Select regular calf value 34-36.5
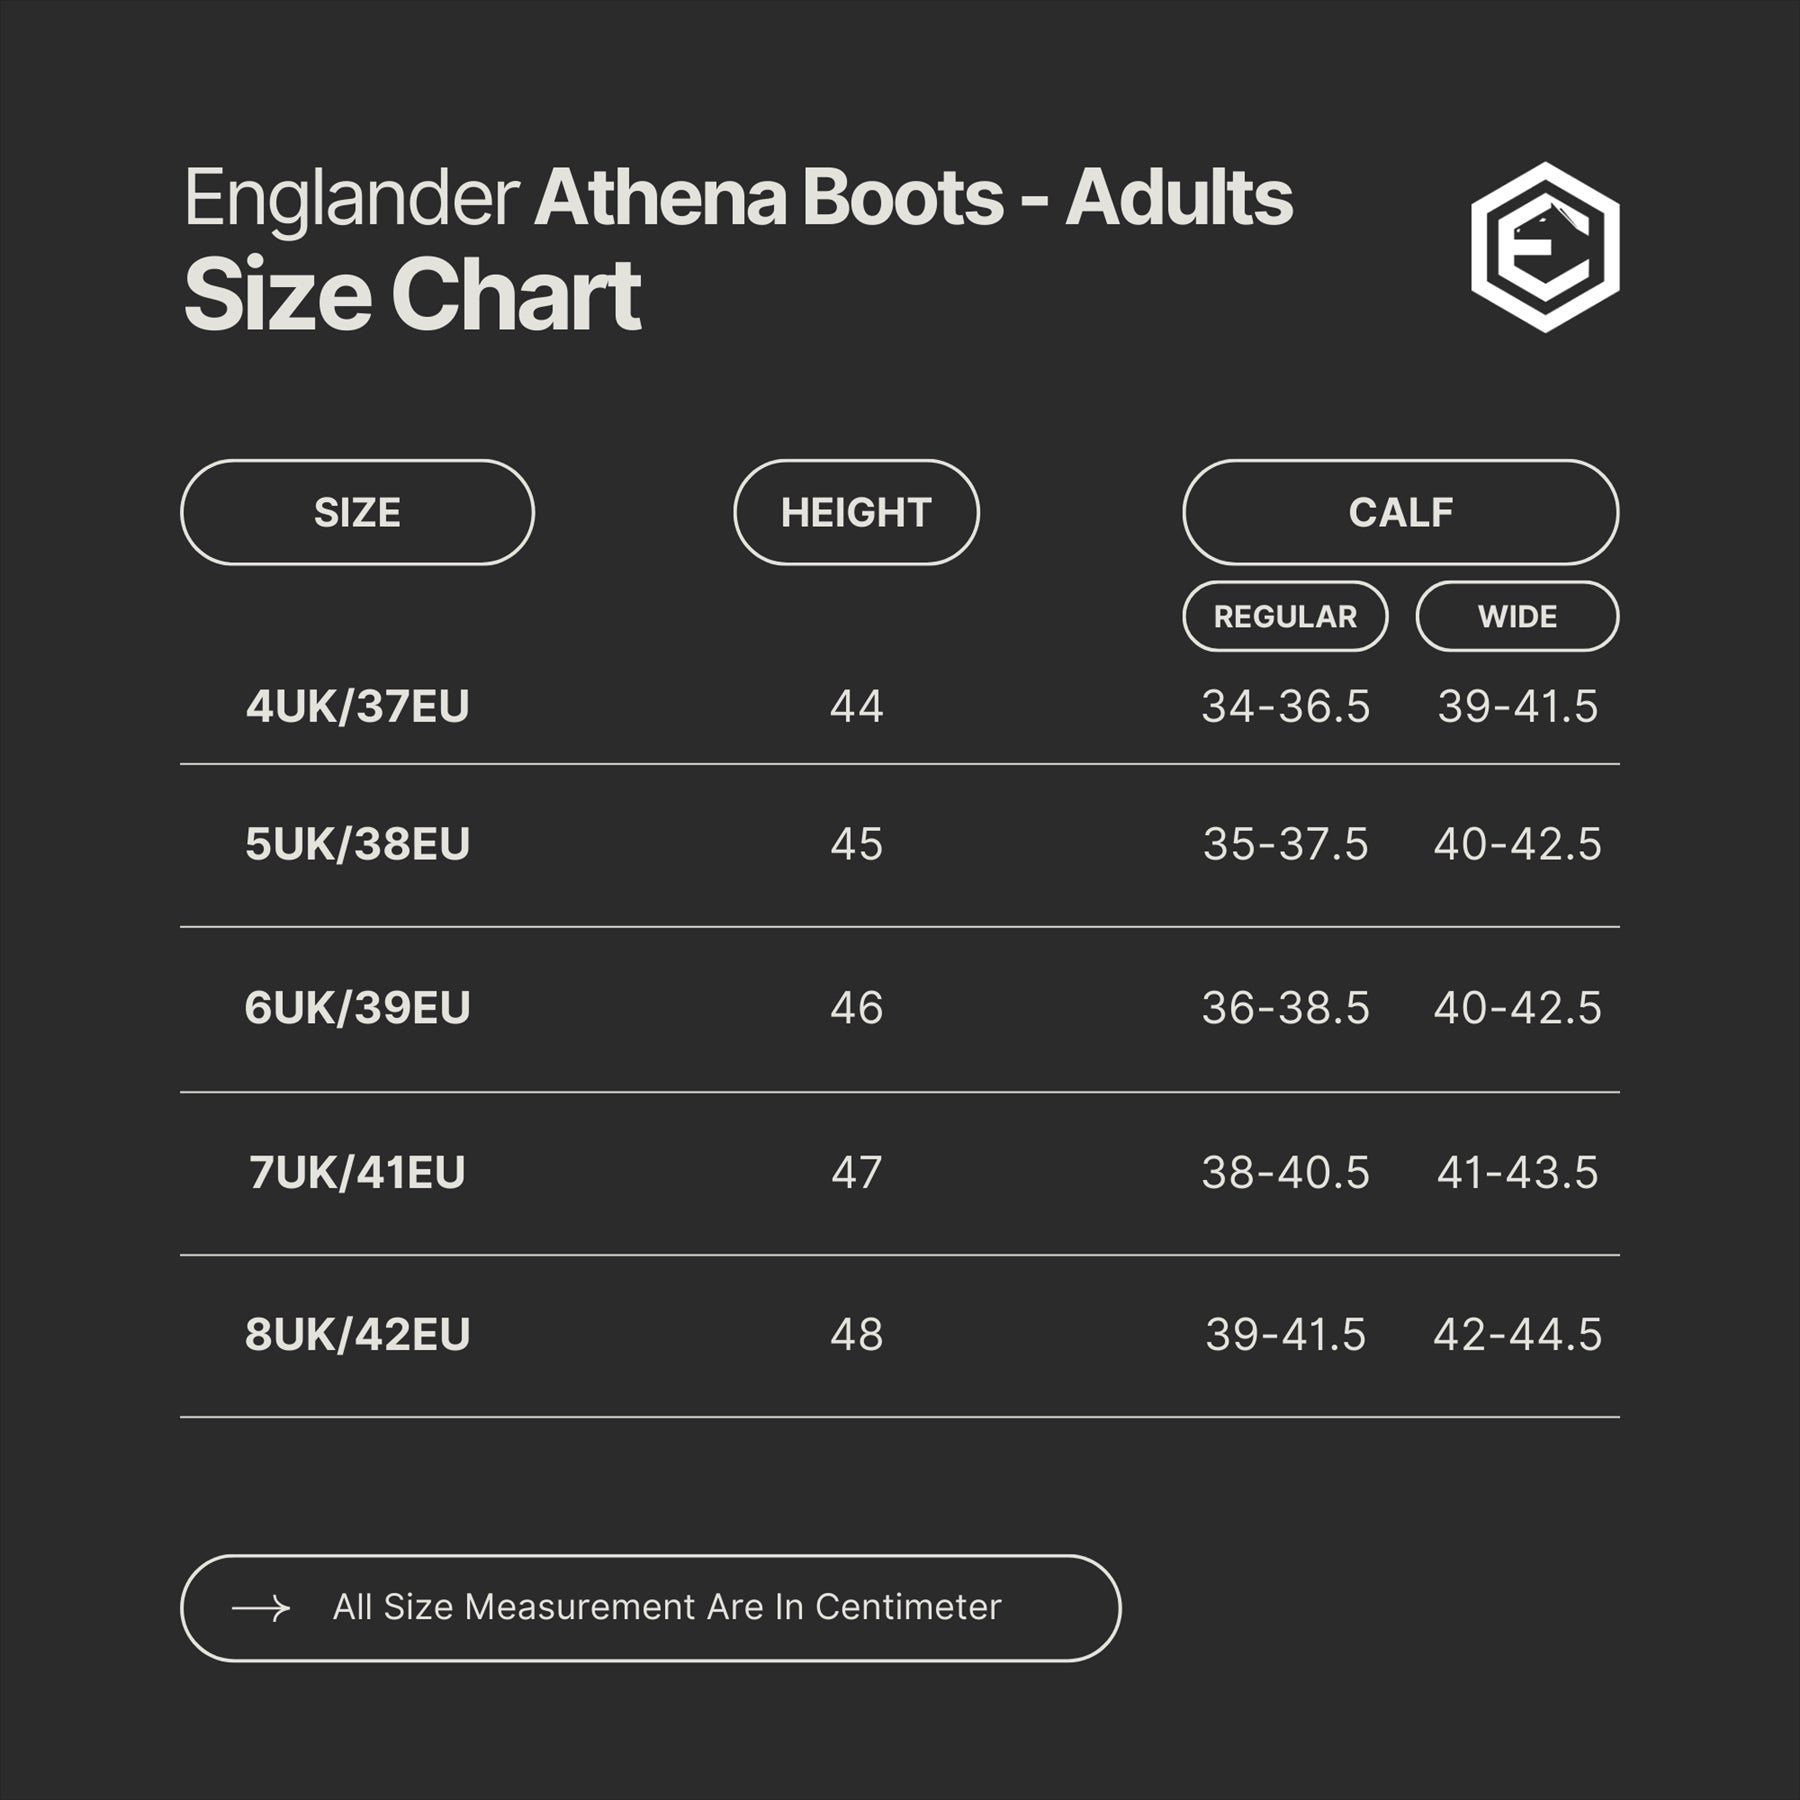 tap(1285, 707)
